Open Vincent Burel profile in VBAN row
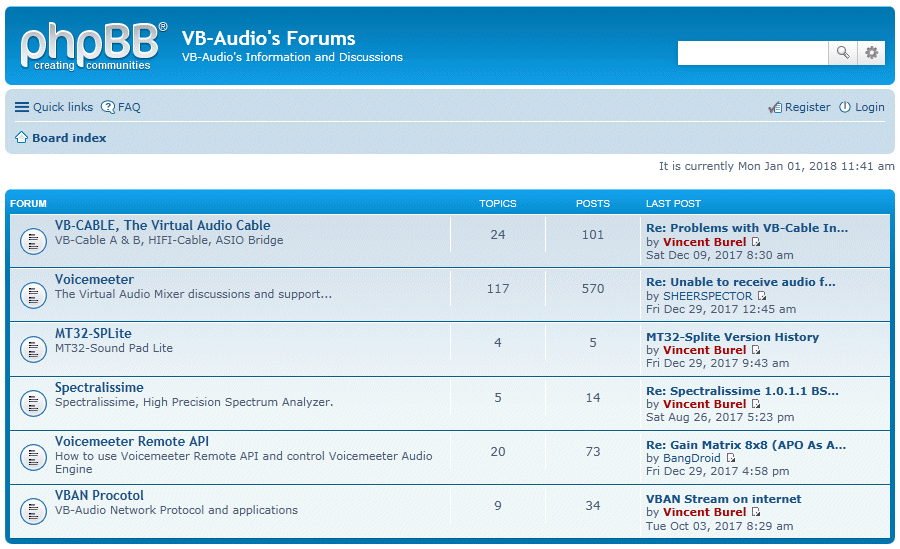The image size is (900, 549). pyautogui.click(x=704, y=512)
